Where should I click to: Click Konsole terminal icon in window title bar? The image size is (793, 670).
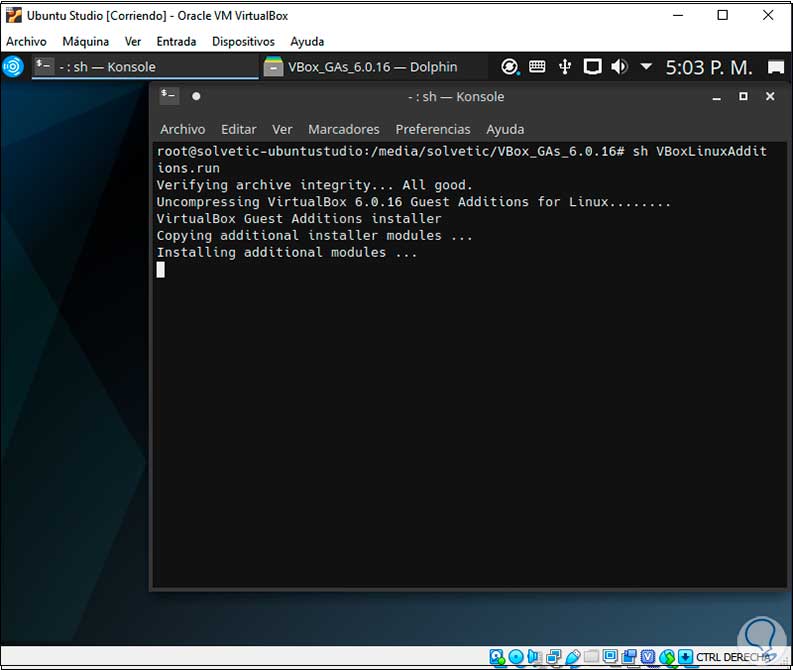(x=168, y=96)
